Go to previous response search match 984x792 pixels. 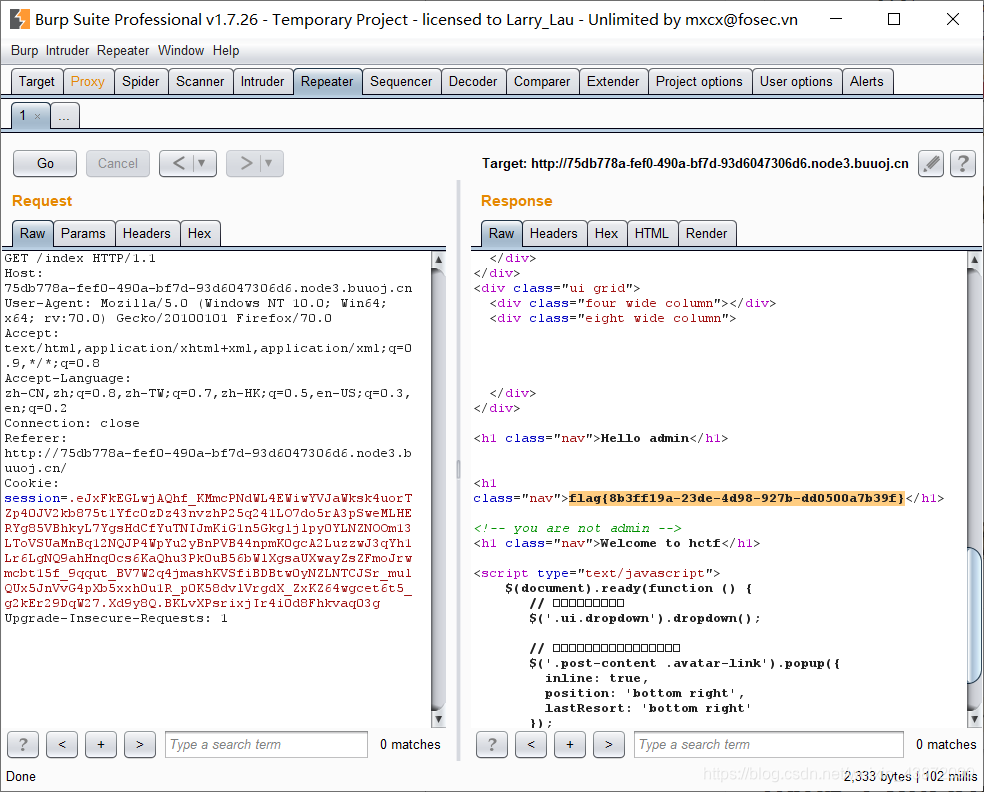coord(531,744)
